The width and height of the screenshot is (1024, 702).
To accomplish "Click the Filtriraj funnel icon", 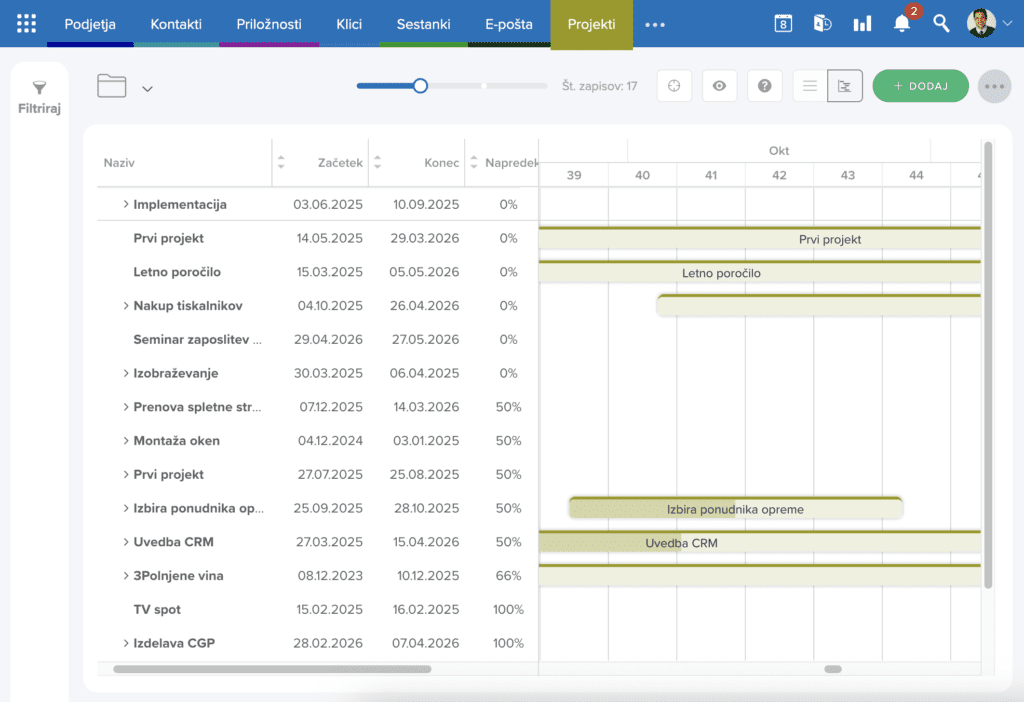I will [39, 89].
